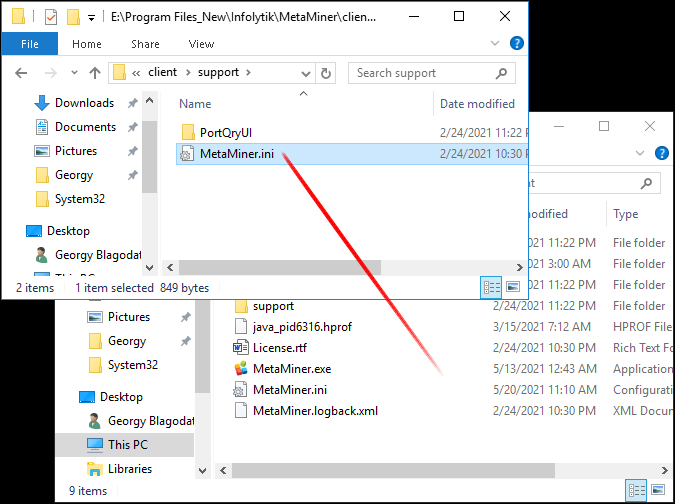Go up one folder level
The image size is (675, 504).
(x=95, y=73)
